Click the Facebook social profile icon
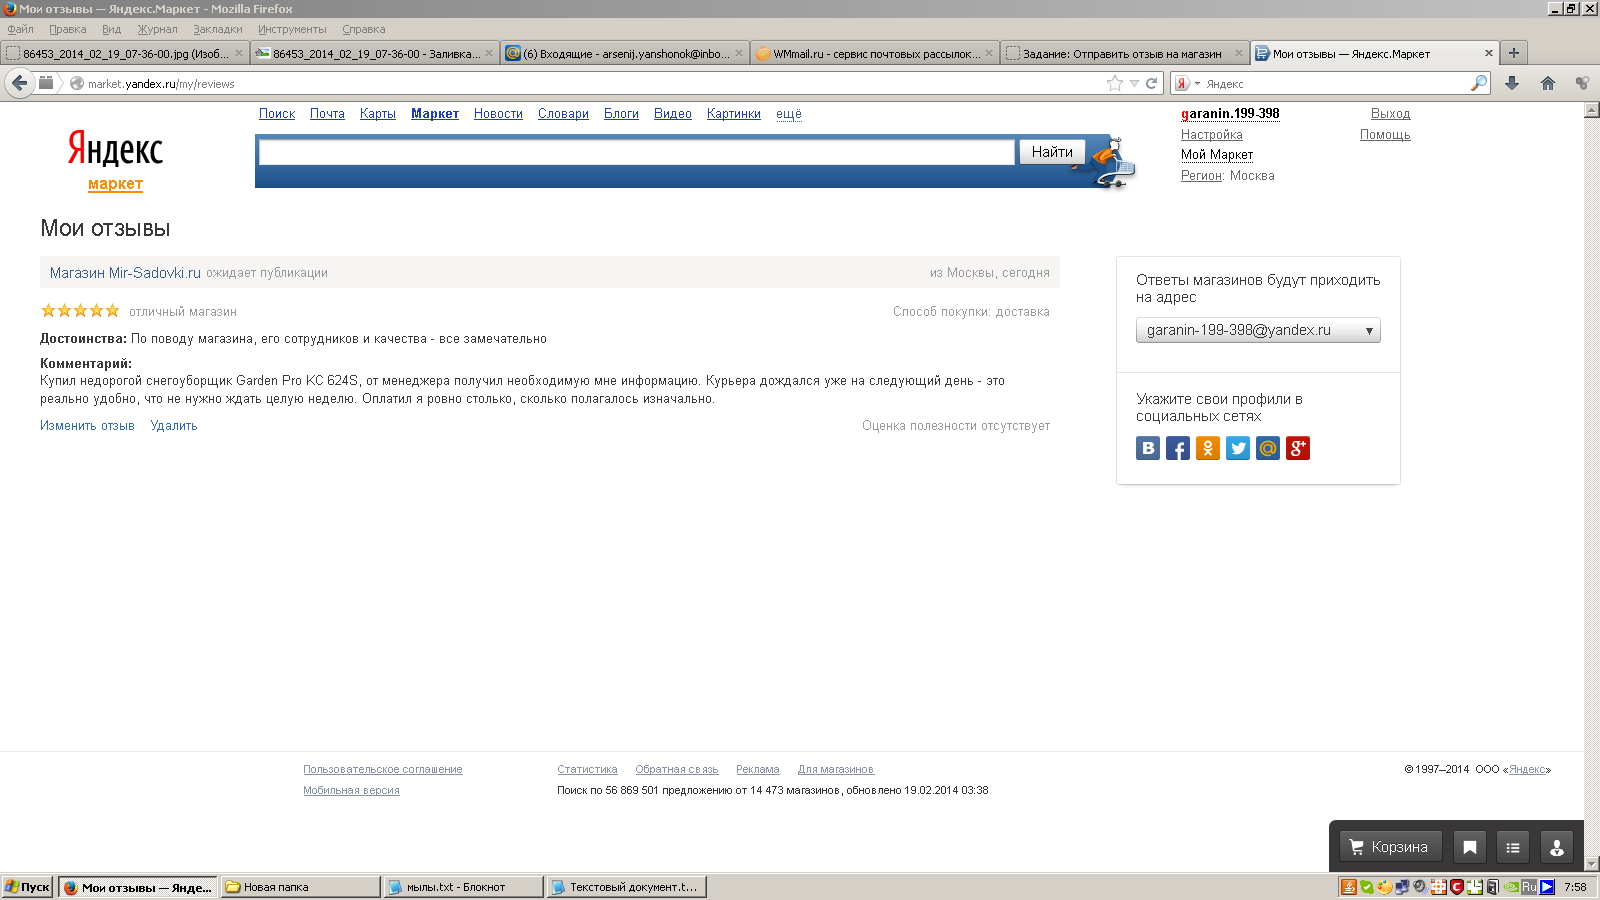 [1178, 448]
